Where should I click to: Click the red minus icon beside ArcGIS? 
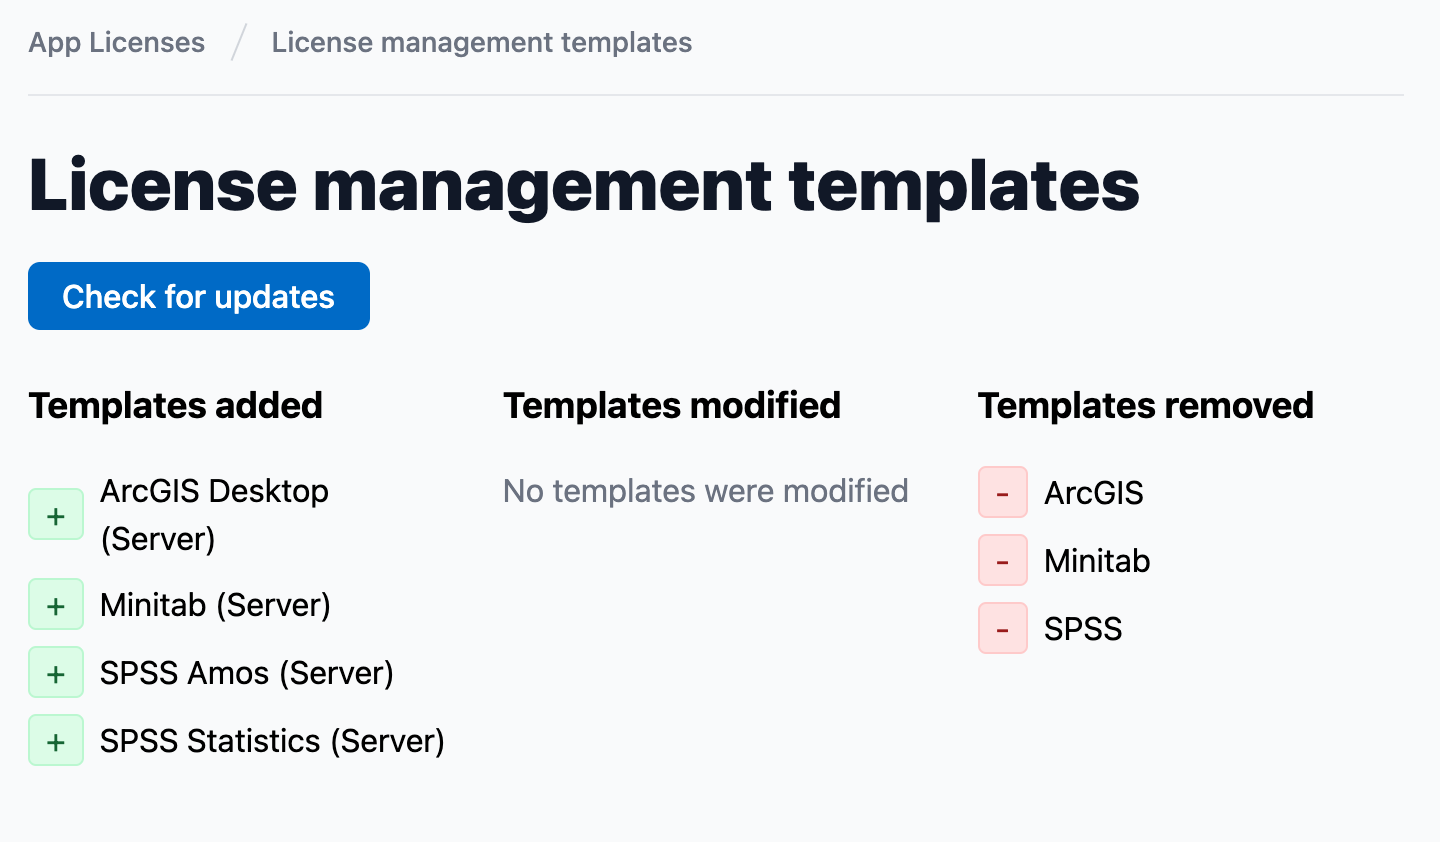click(1003, 493)
